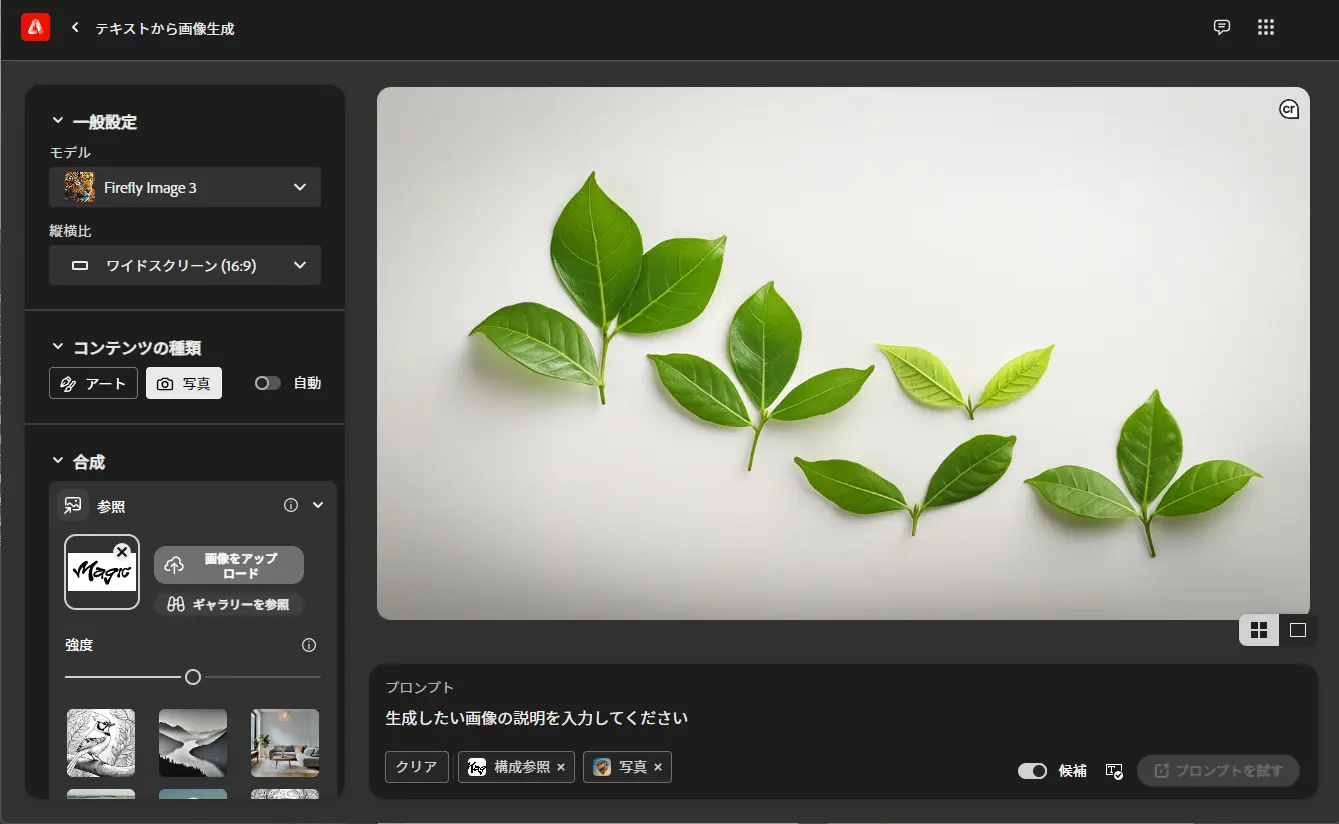This screenshot has width=1339, height=824.
Task: Switch to single image view
Action: coord(1298,630)
